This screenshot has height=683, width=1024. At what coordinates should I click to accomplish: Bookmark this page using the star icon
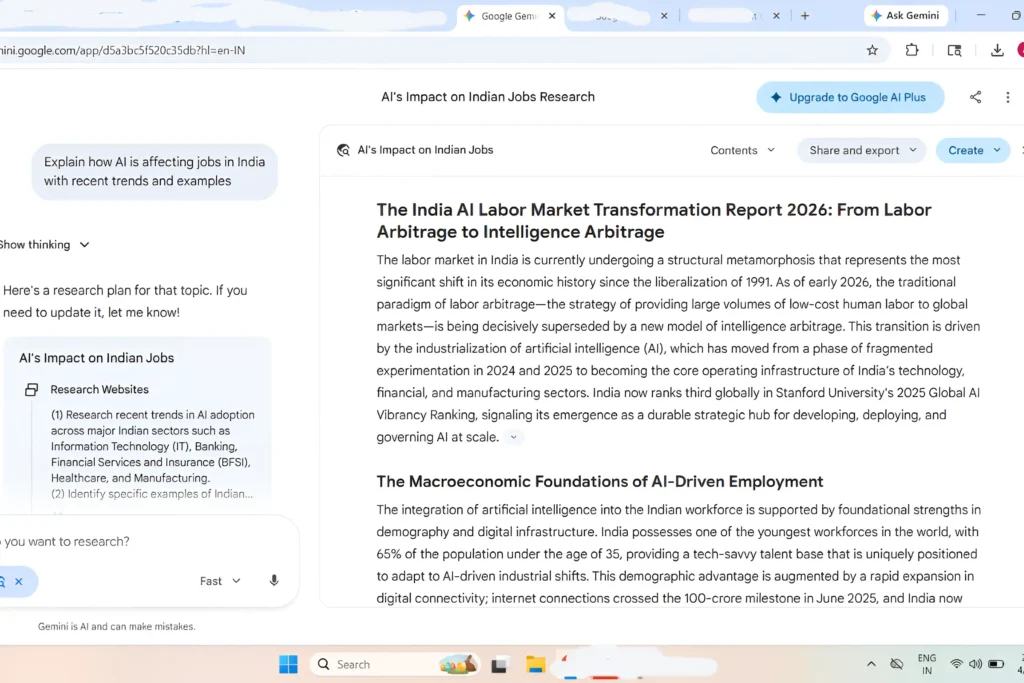871,49
